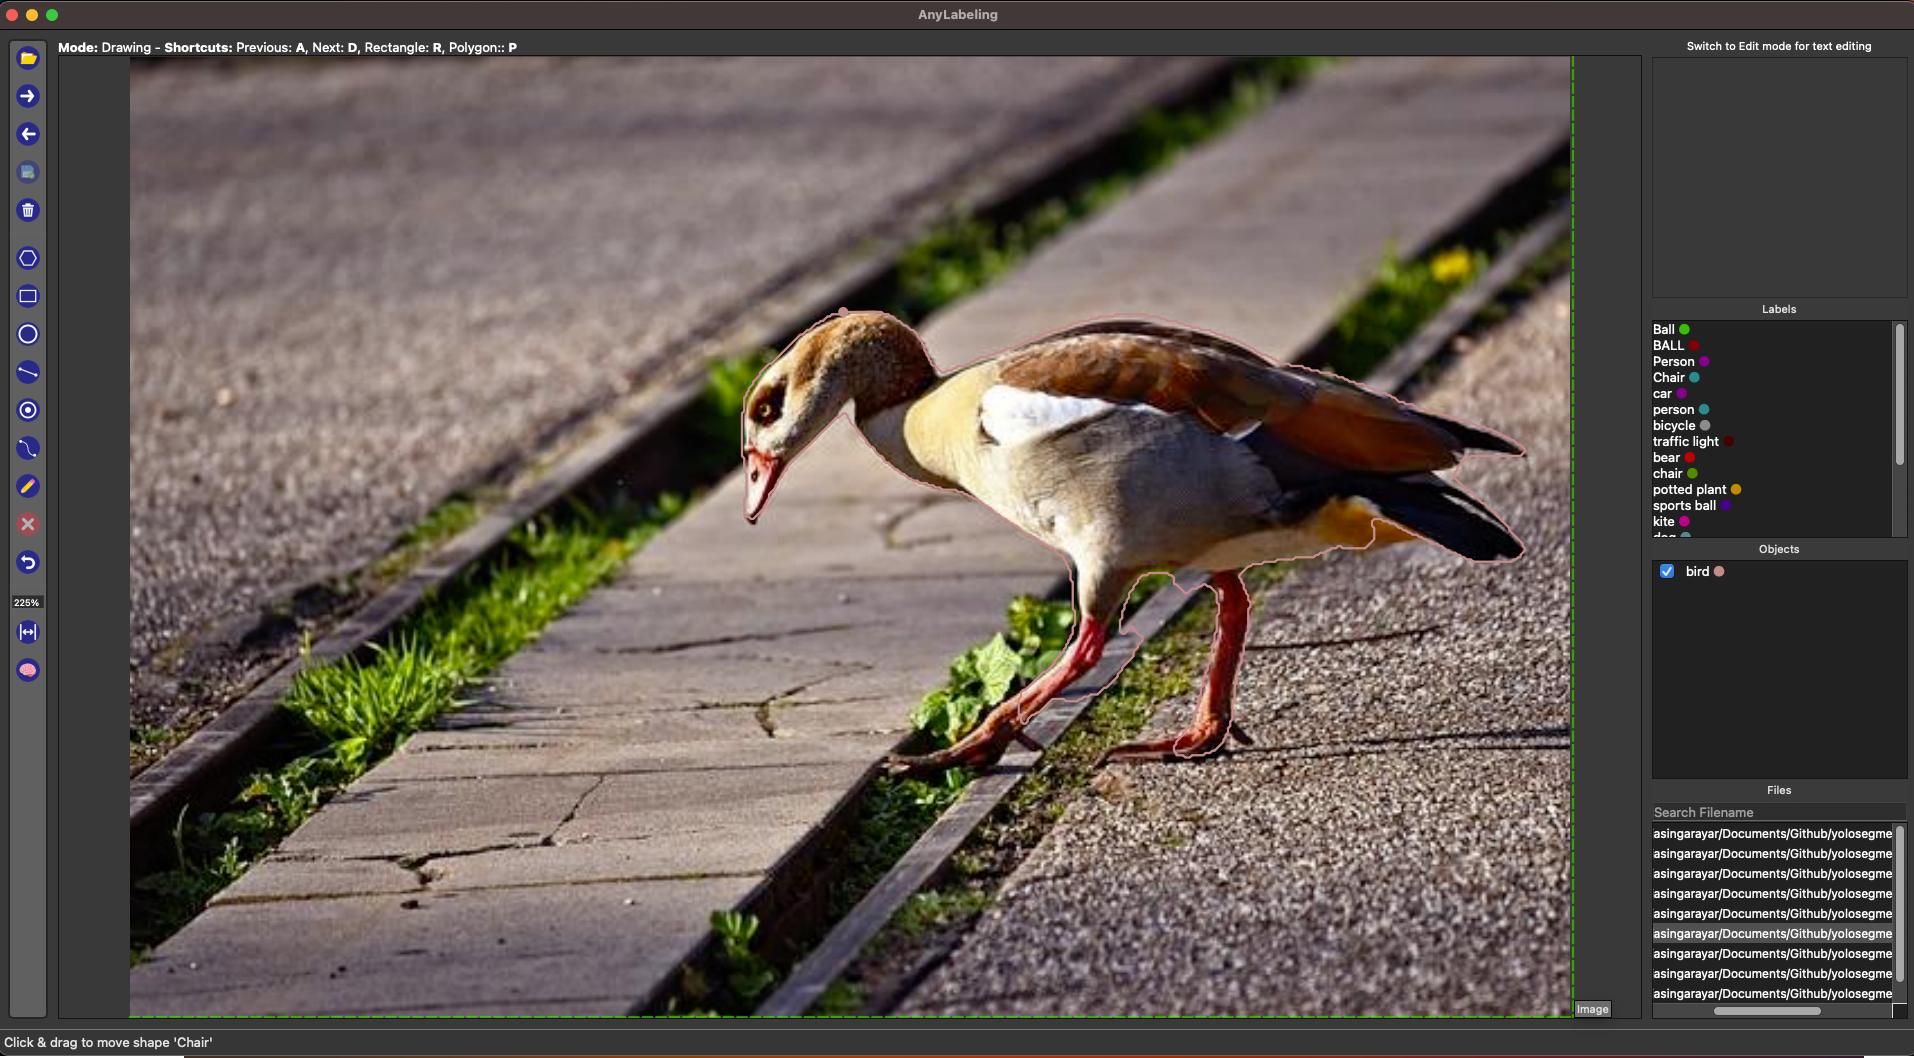Click the Fit Width zoom button
Viewport: 1914px width, 1058px height.
(x=27, y=631)
